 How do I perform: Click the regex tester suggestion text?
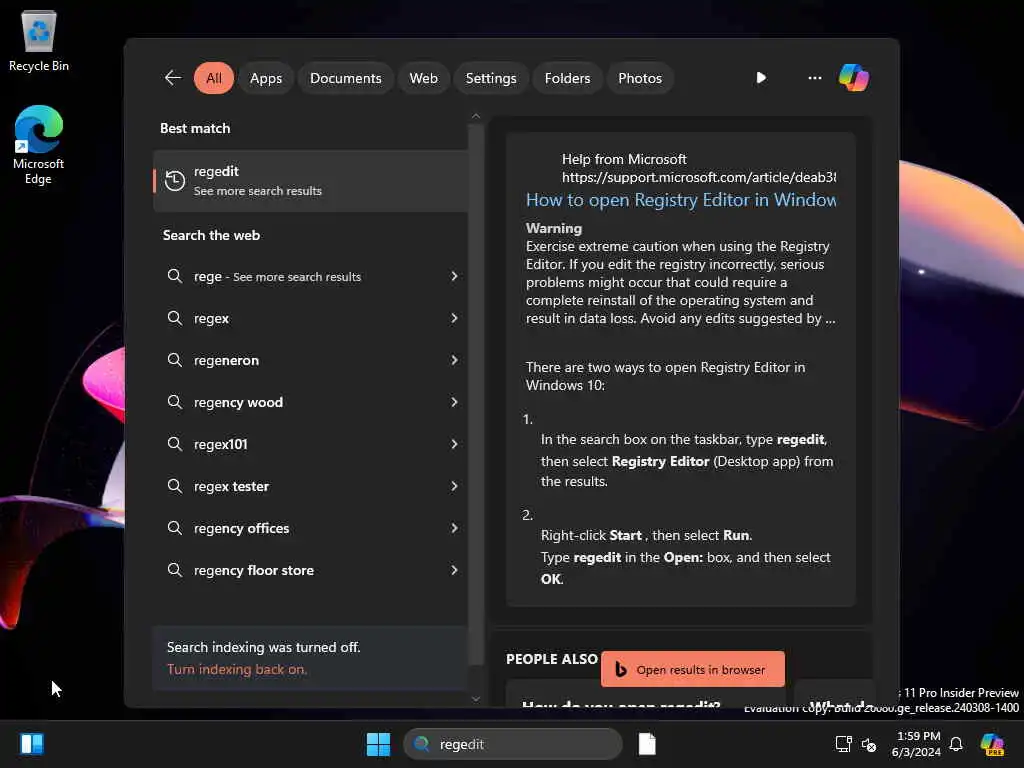click(231, 486)
